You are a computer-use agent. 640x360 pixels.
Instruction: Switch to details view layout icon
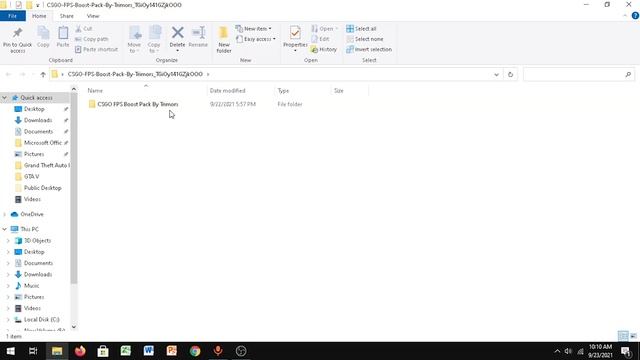(623, 336)
